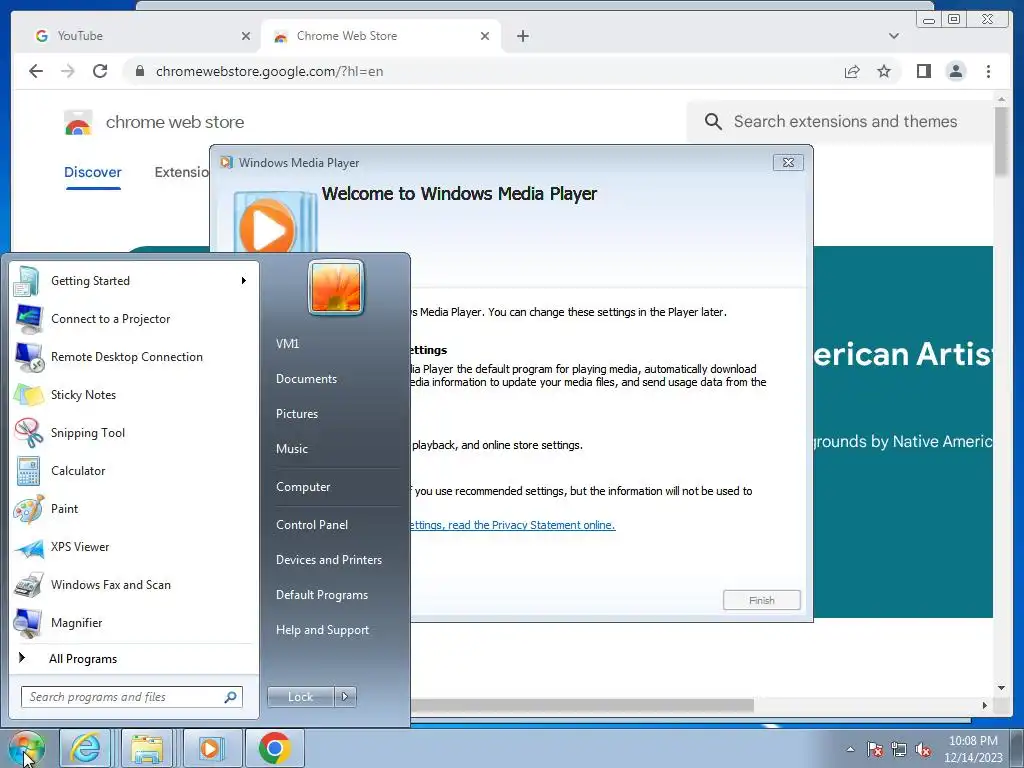Open VM1 user folder
This screenshot has width=1024, height=768.
287,344
